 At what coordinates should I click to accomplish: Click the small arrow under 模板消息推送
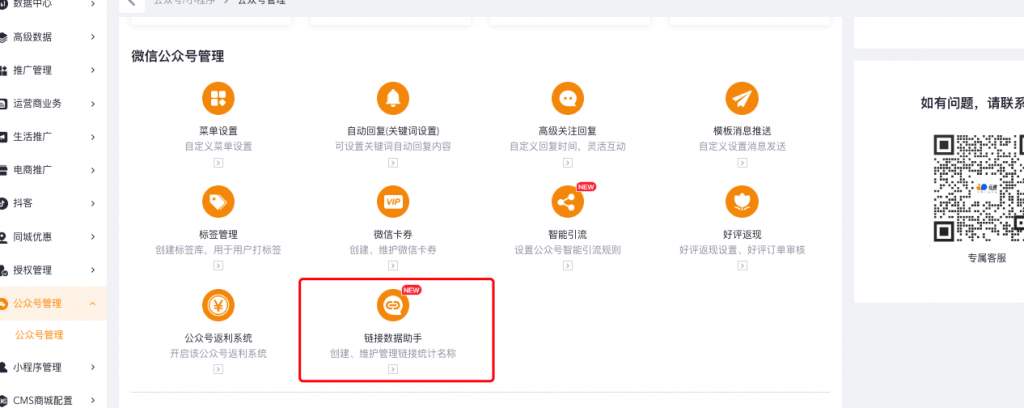742,163
